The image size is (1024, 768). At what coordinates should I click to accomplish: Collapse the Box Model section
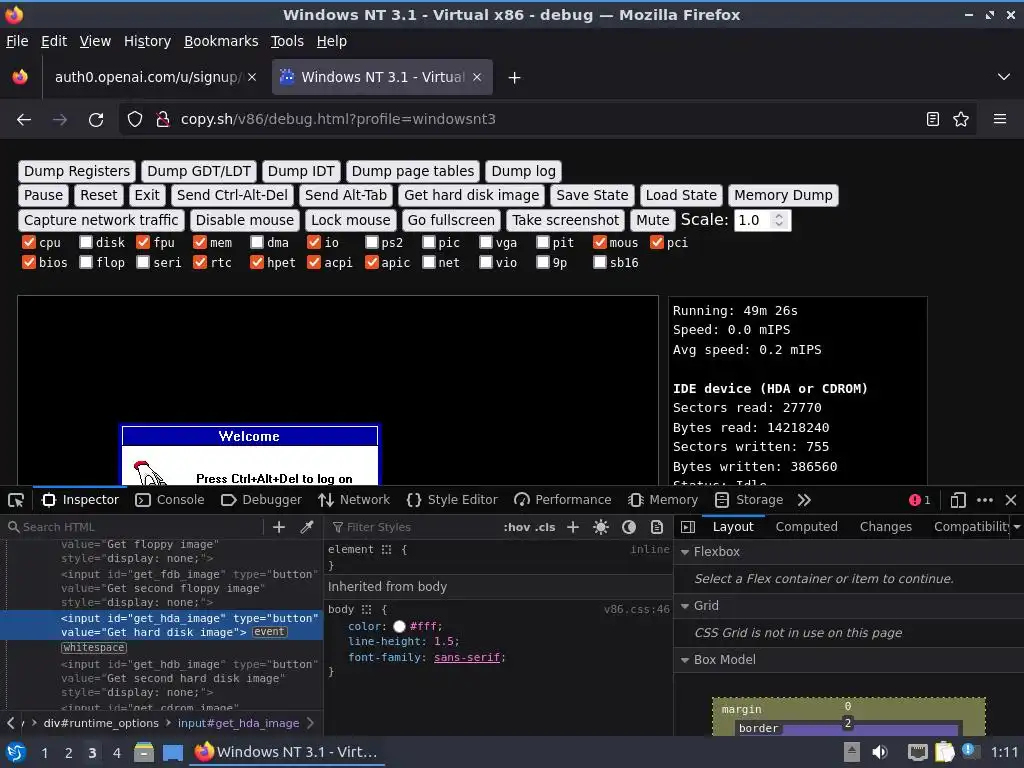[x=685, y=660]
